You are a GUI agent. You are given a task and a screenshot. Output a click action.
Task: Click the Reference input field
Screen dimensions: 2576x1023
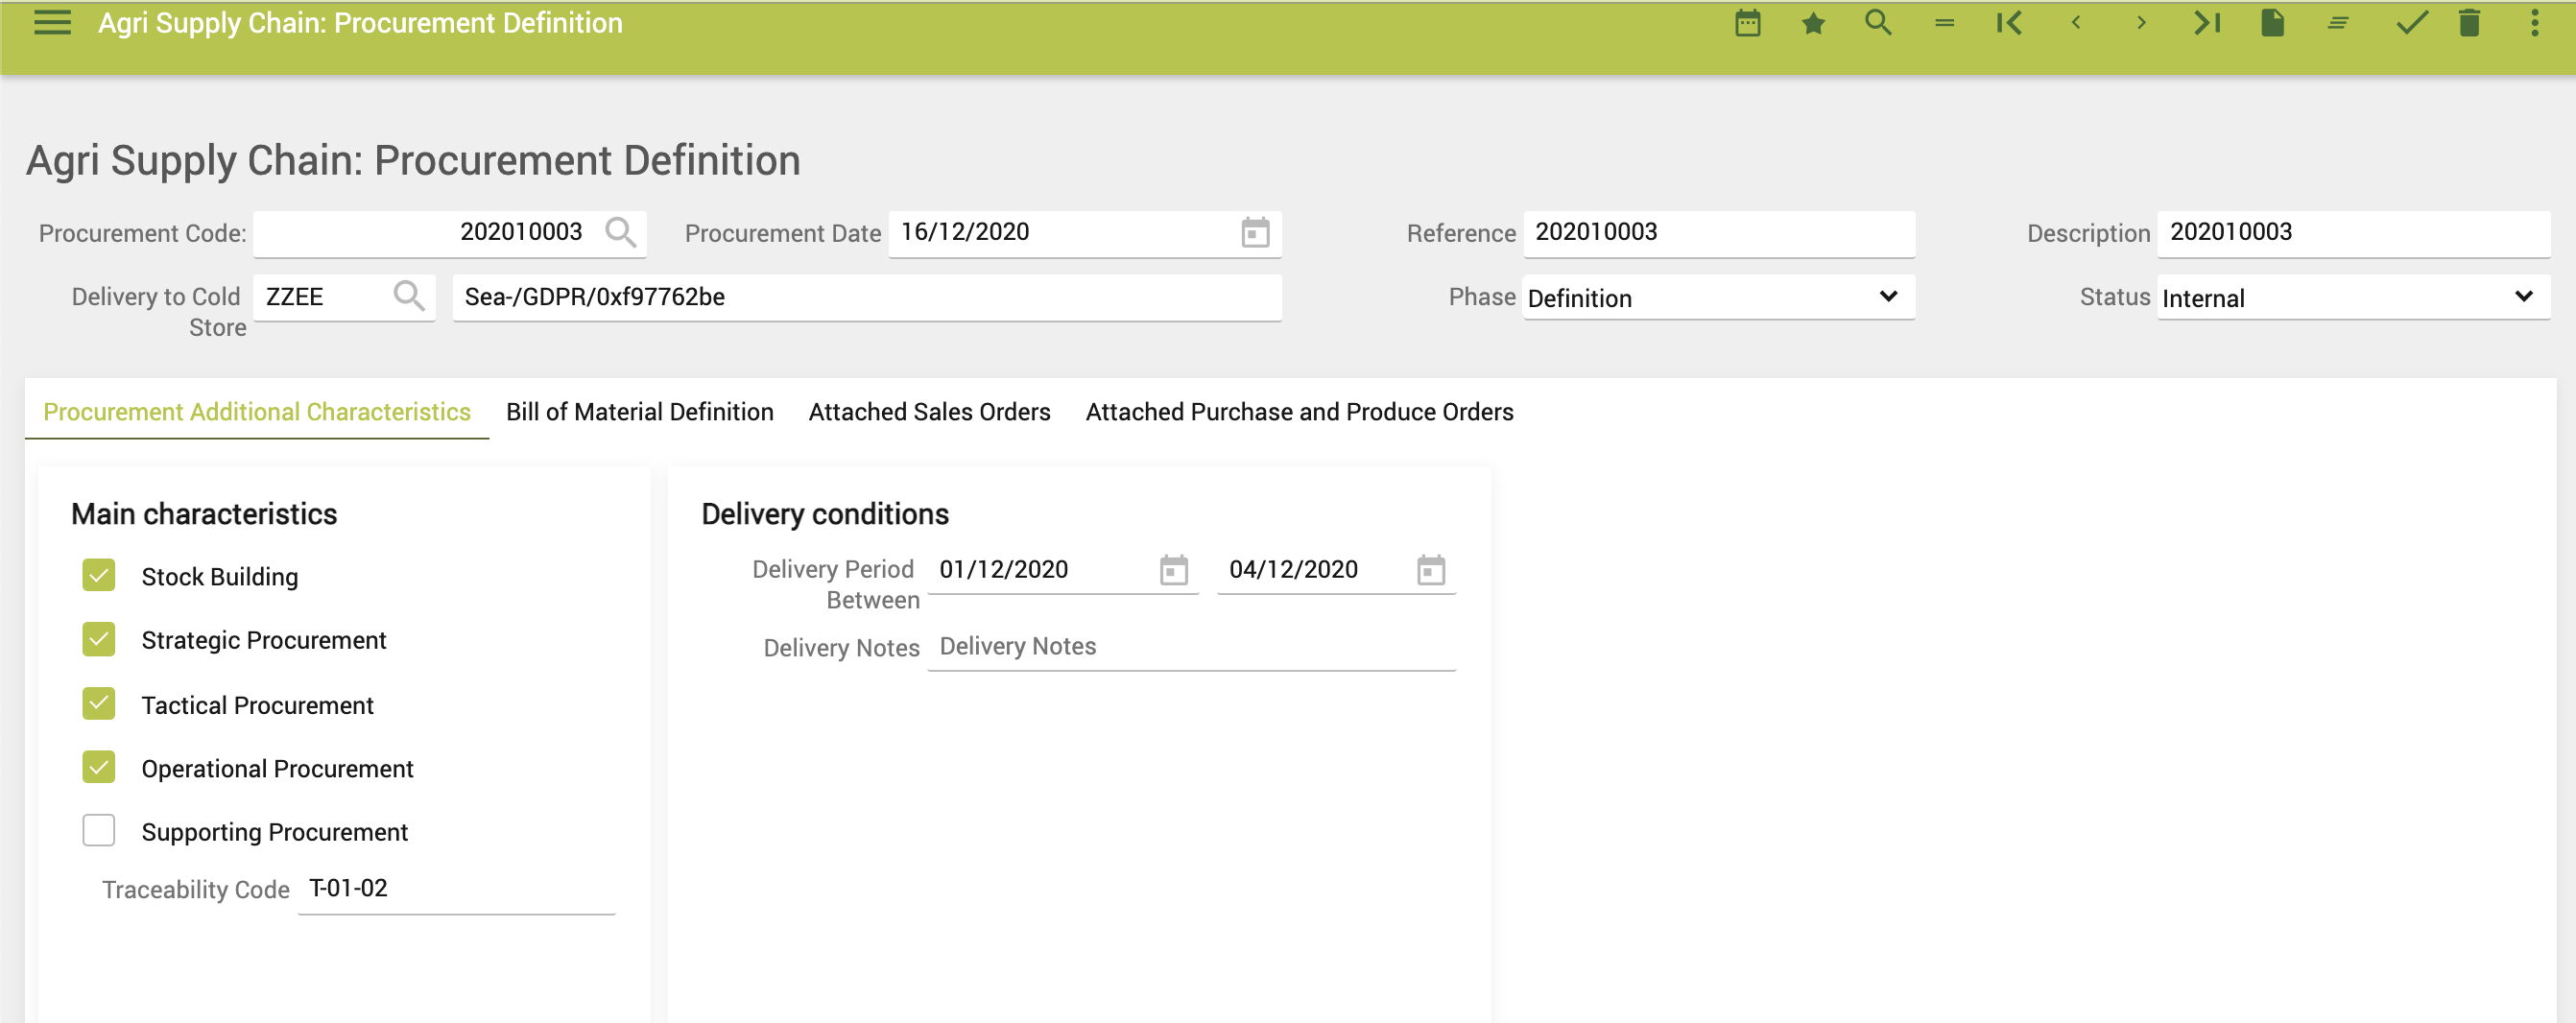click(x=1718, y=232)
